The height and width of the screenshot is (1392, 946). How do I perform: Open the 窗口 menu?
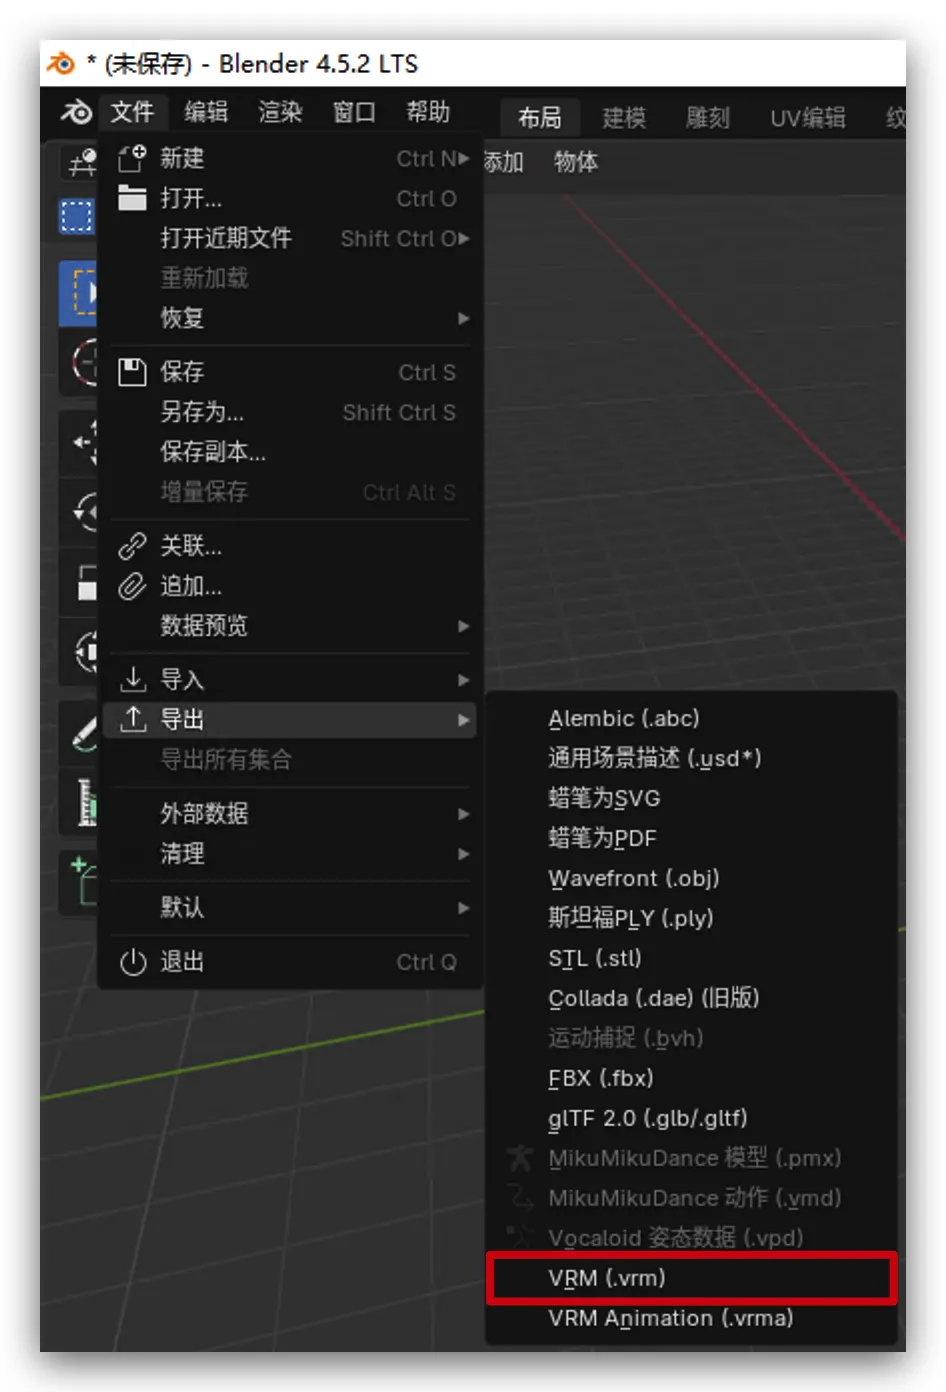354,112
